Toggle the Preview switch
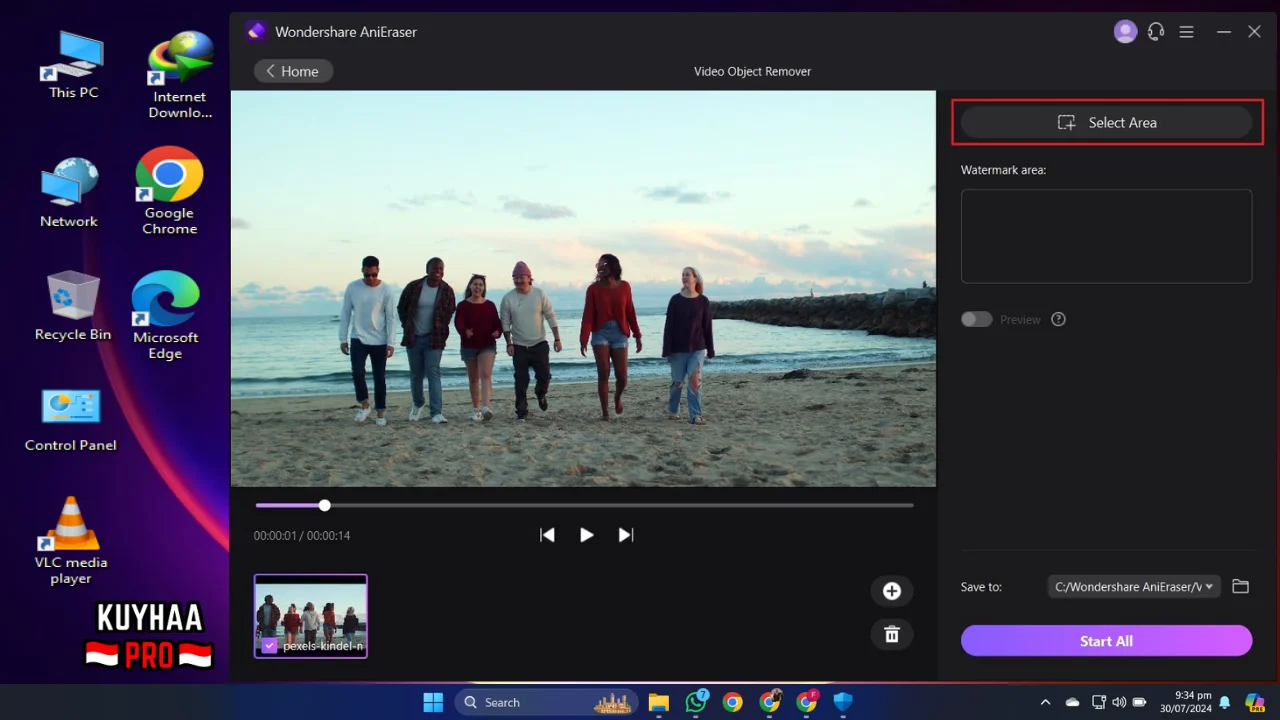The height and width of the screenshot is (720, 1280). (x=977, y=319)
